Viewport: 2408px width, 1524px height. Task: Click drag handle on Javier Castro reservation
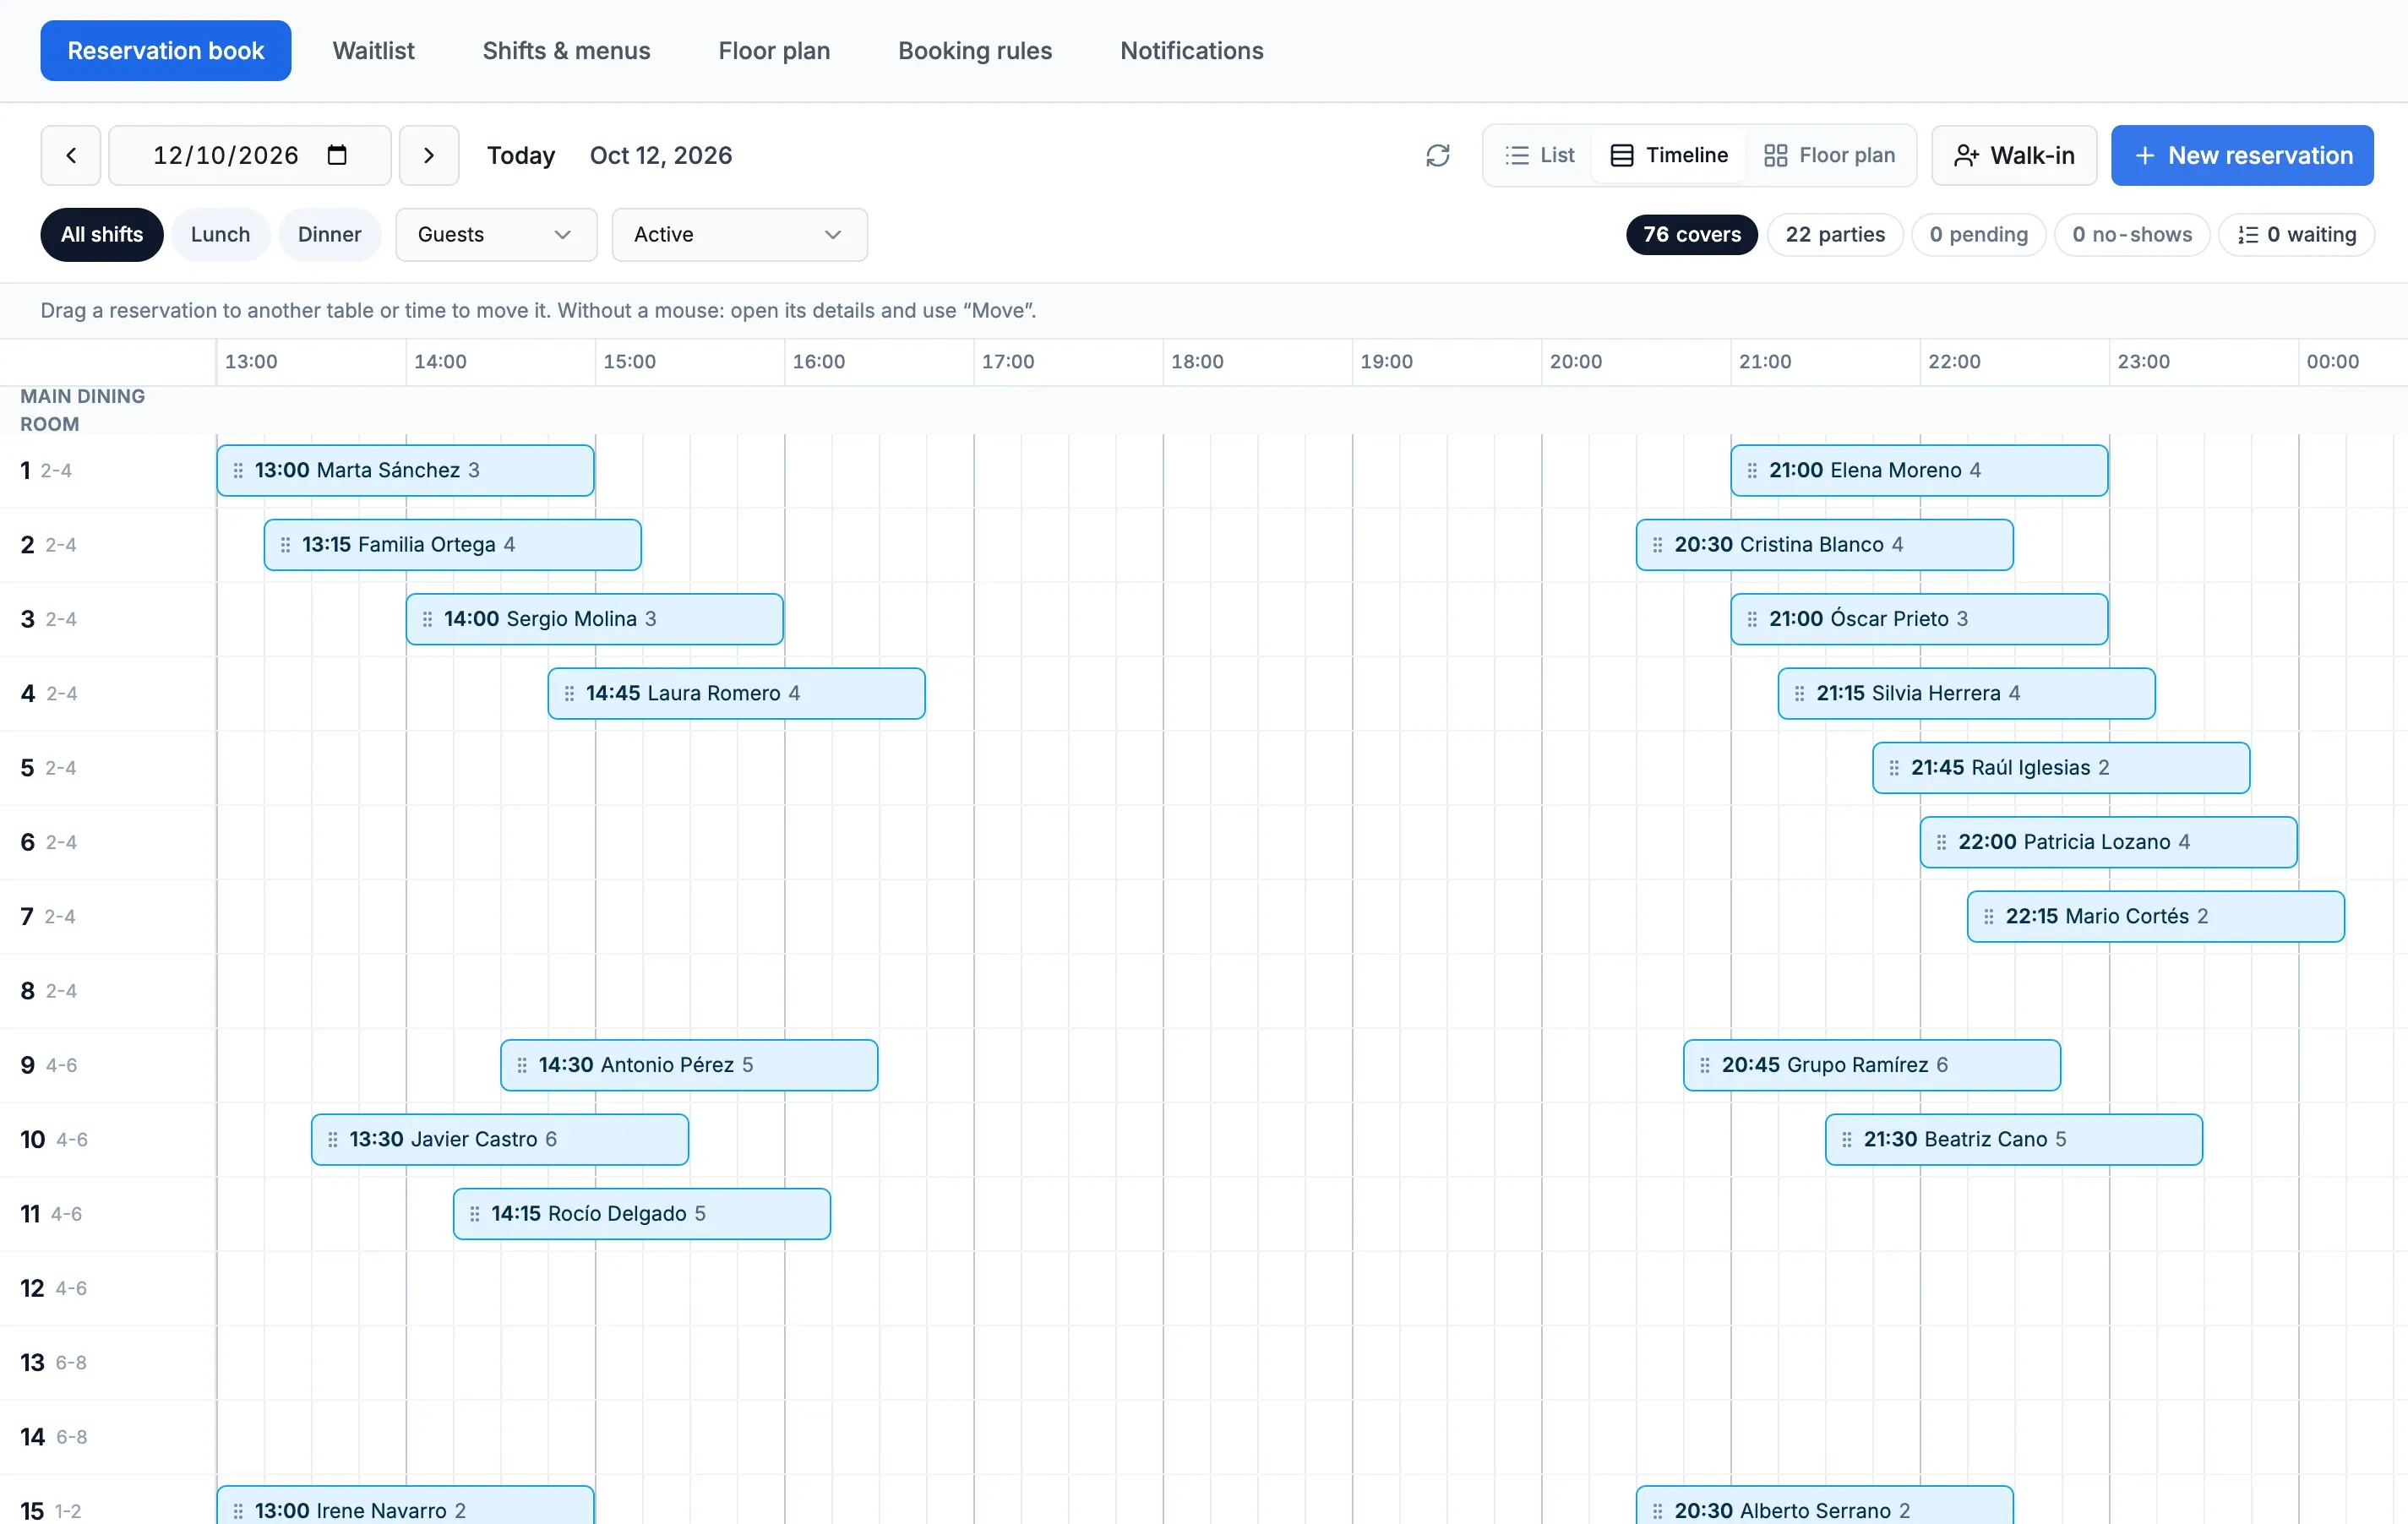coord(333,1140)
